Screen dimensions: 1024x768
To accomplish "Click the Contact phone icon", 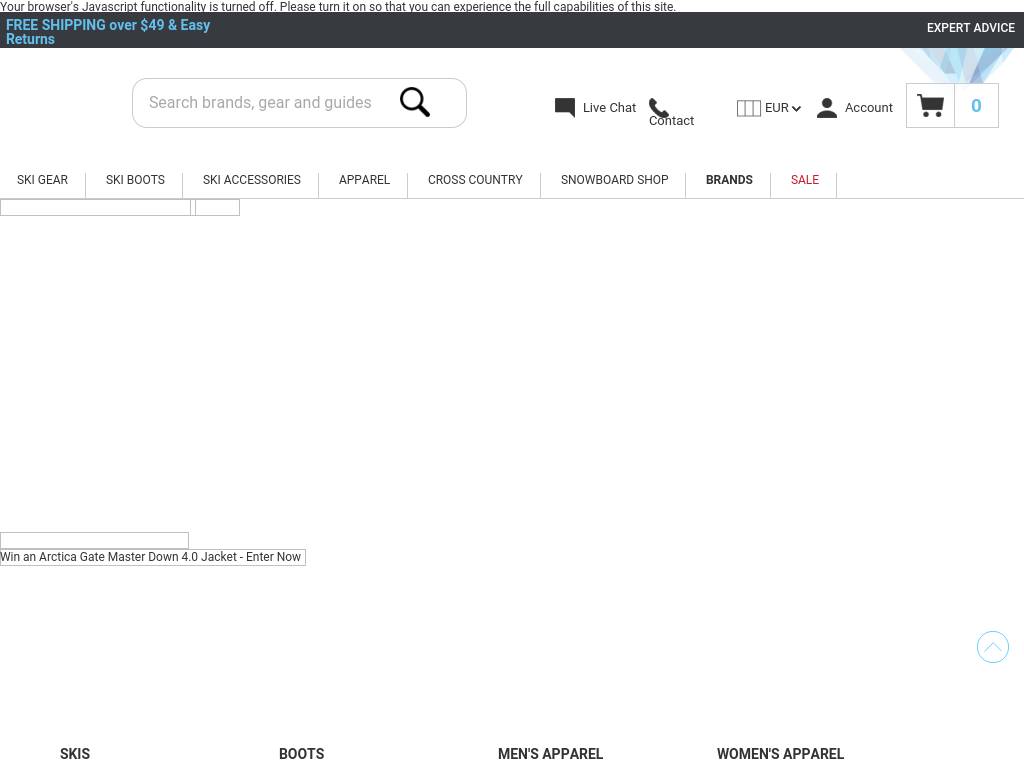I will pyautogui.click(x=659, y=108).
